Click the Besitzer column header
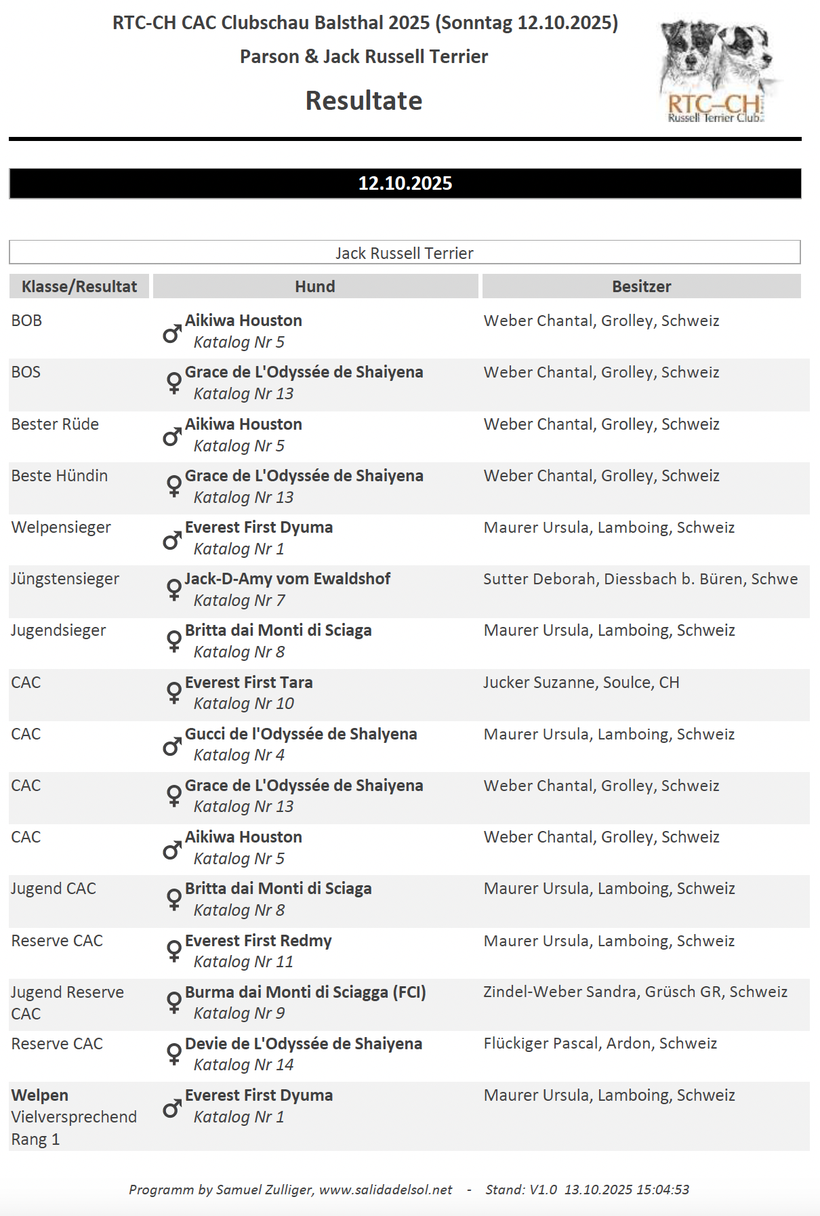The image size is (820, 1216). [641, 286]
